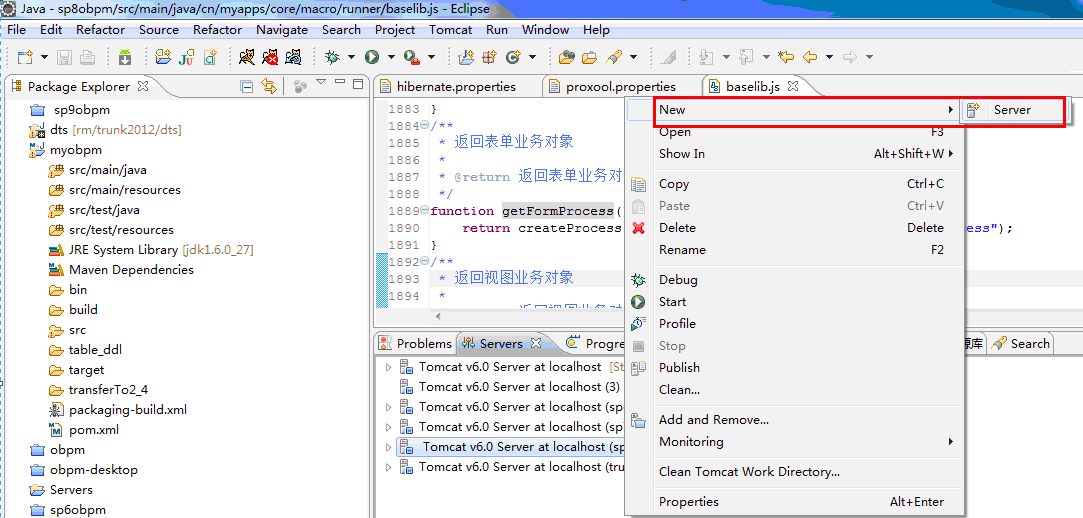Viewport: 1083px width, 518px height.
Task: Select the pom.xml file in Package Explorer
Action: click(84, 430)
